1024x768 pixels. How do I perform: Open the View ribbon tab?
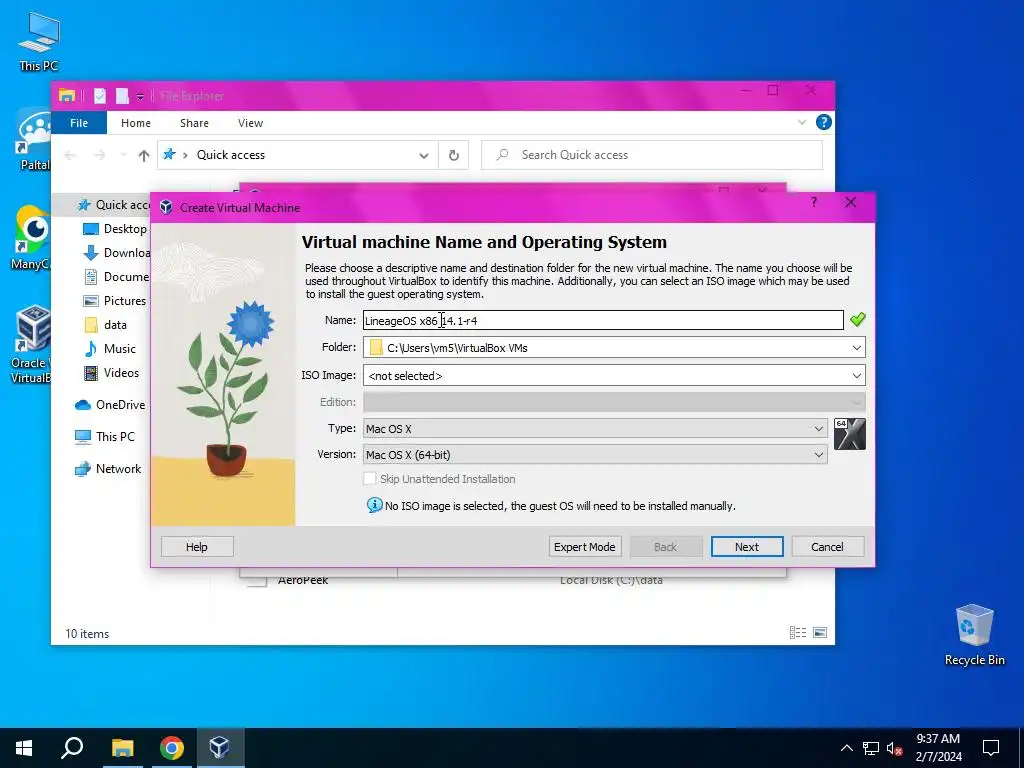250,123
